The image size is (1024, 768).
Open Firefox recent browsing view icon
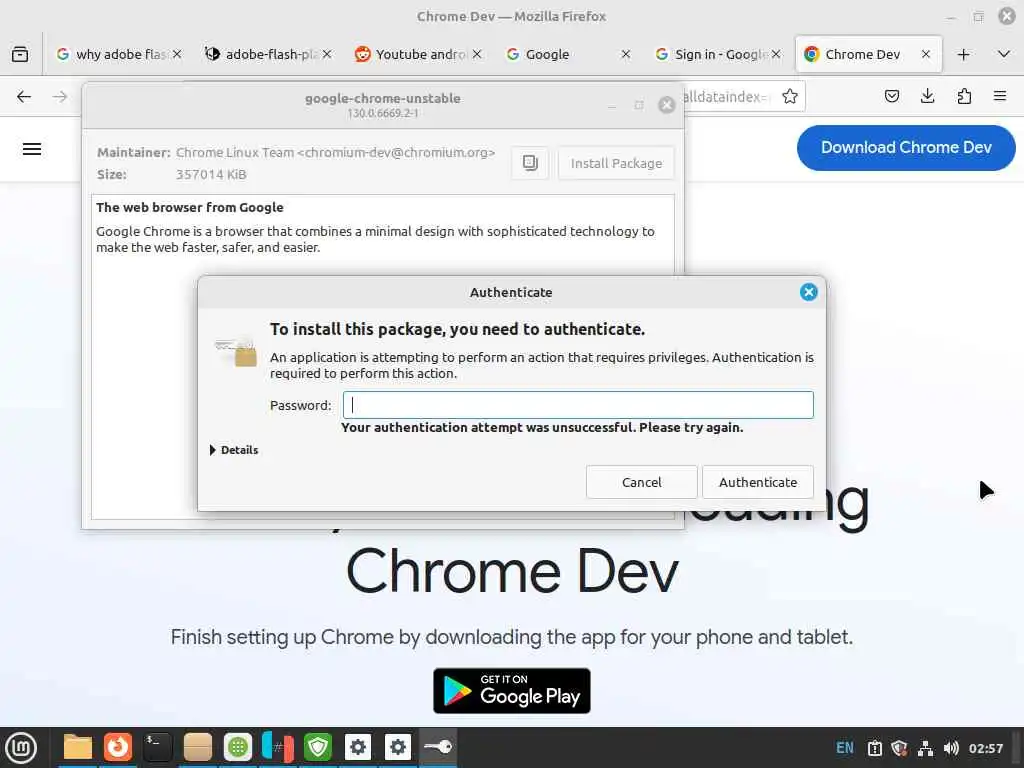click(x=20, y=54)
